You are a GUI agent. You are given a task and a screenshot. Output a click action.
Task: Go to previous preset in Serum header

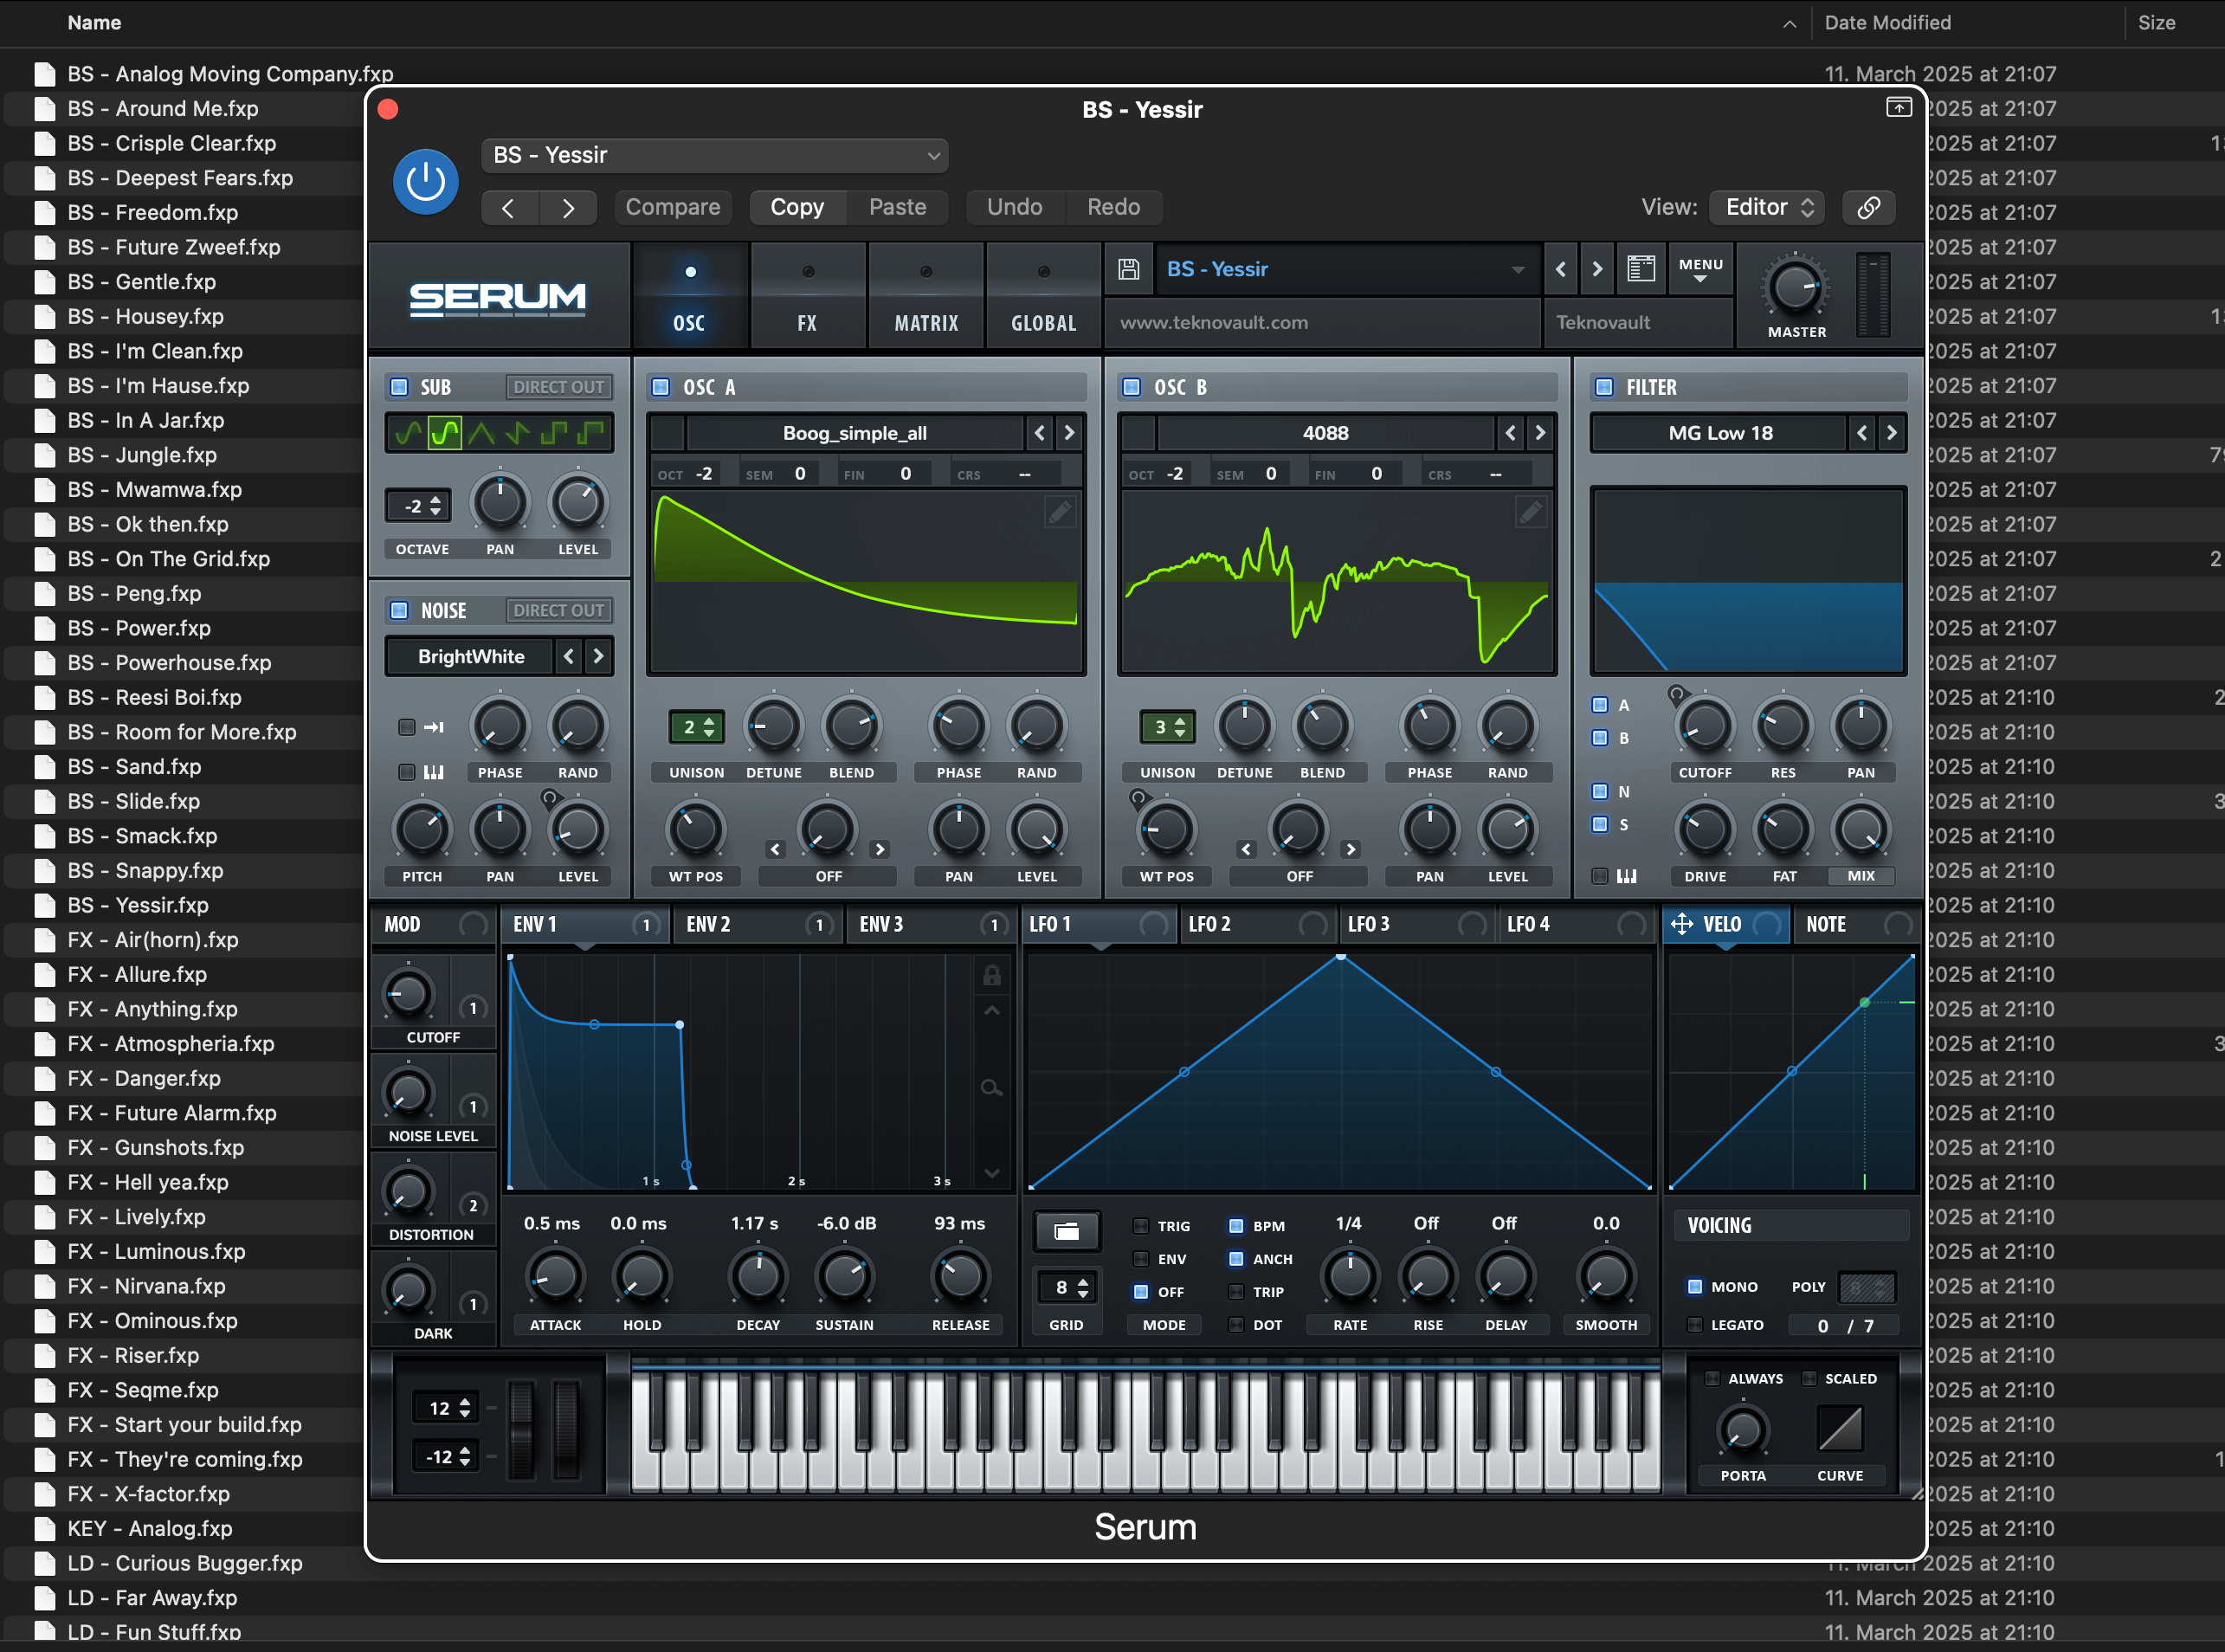coord(1560,269)
